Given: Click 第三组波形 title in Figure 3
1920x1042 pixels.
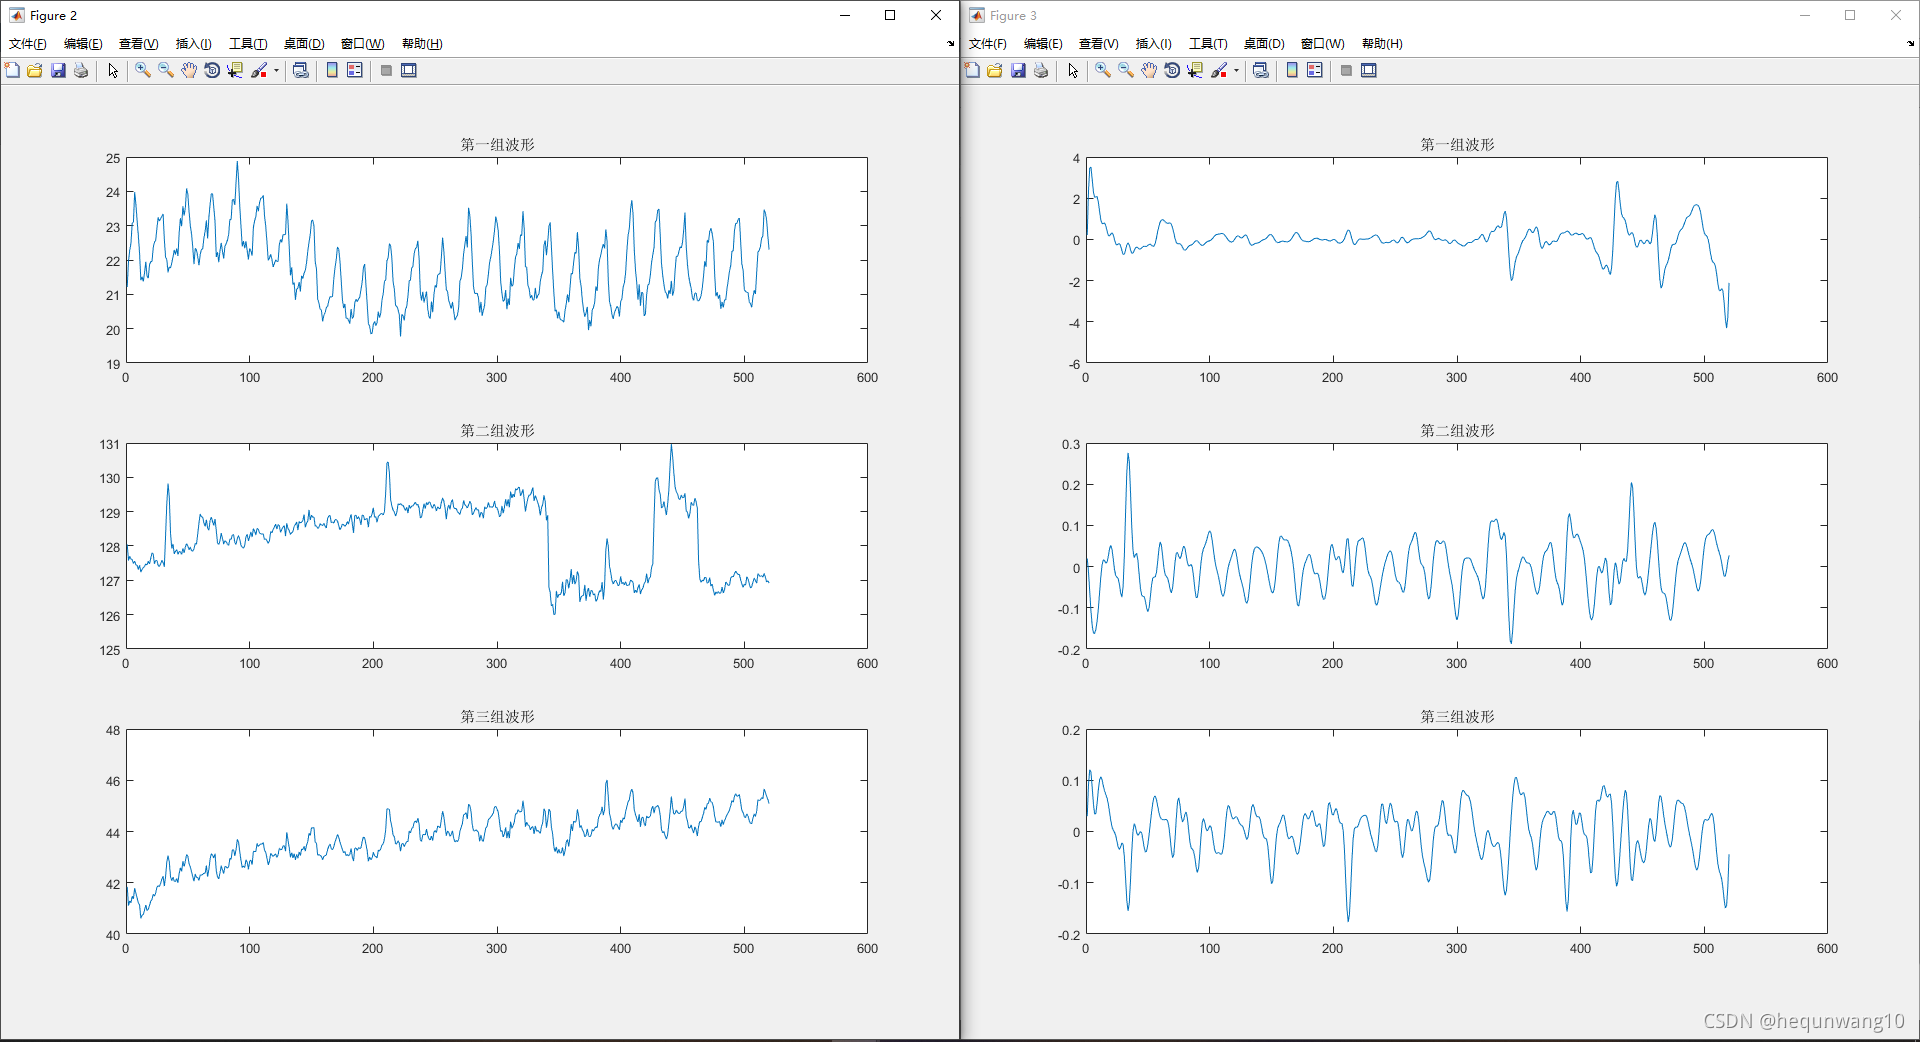Looking at the screenshot, I should (1457, 717).
